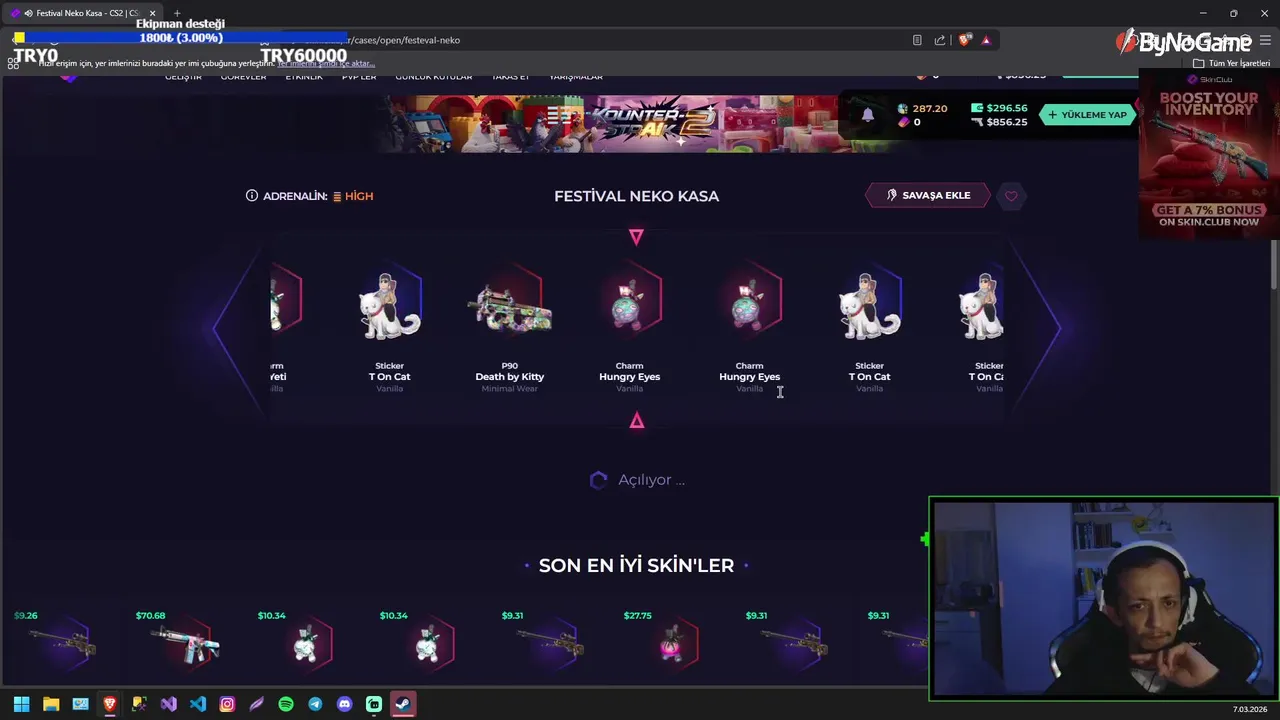Open a new browser tab with plus
Screen dimensions: 1280x720
(177, 13)
